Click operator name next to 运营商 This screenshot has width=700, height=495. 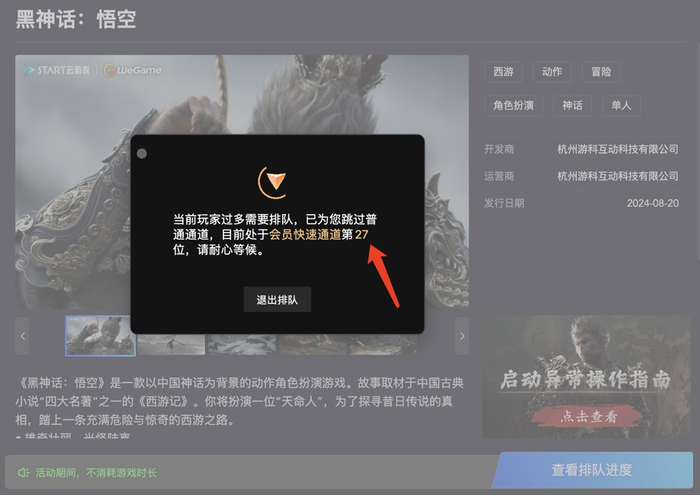pos(618,176)
